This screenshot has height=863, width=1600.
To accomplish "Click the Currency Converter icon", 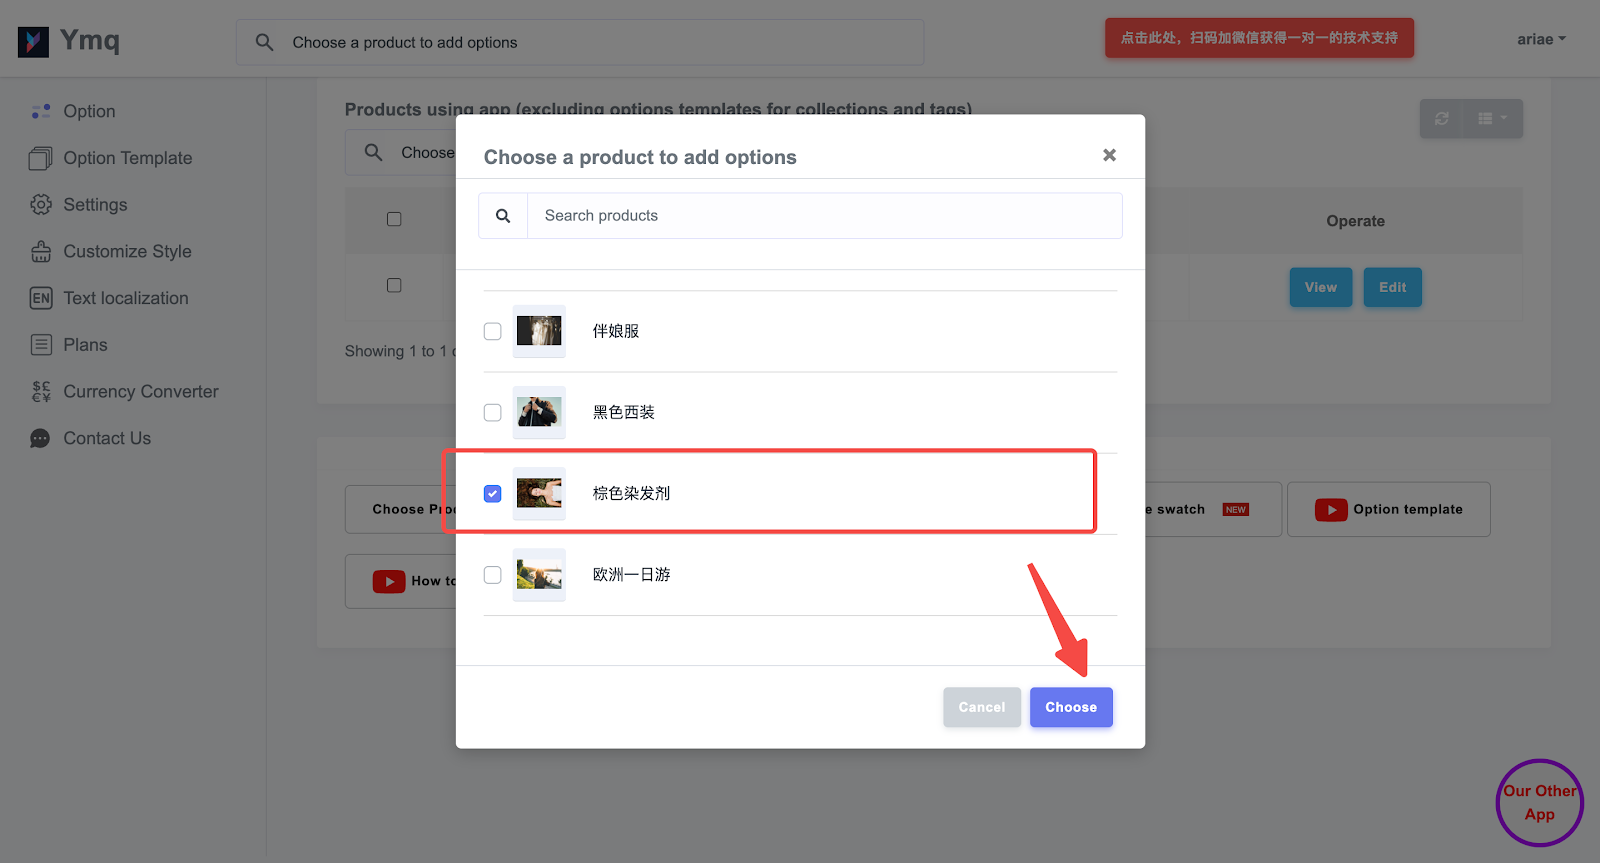I will [41, 392].
